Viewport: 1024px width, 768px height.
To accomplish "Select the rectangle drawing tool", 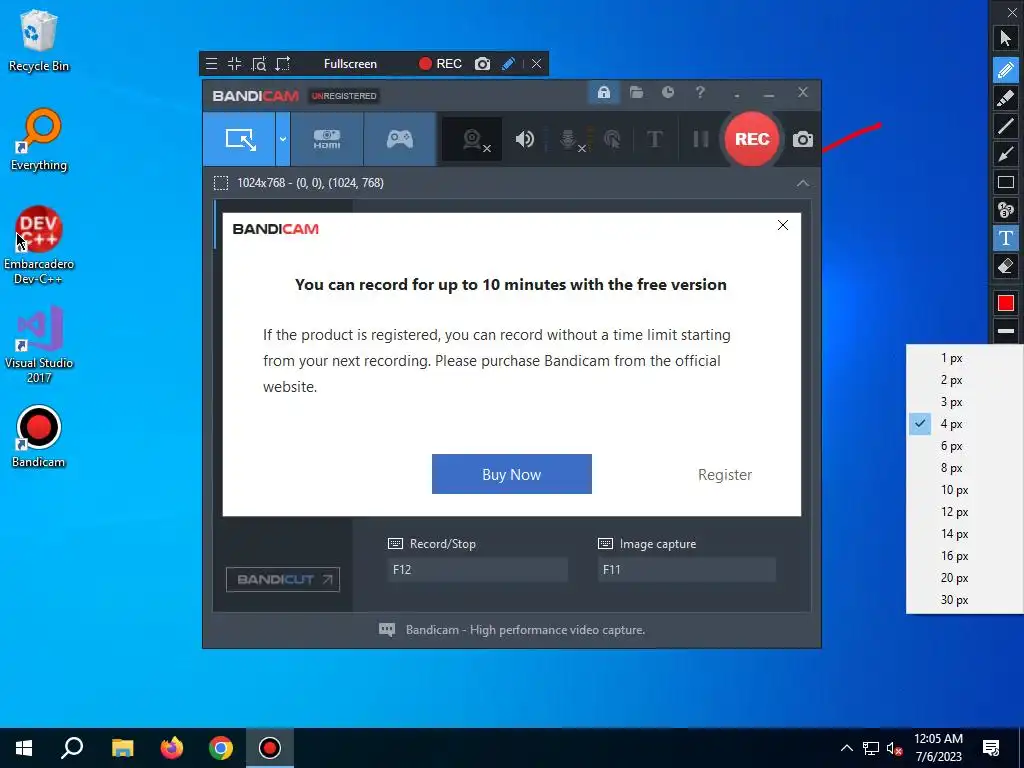I will point(1006,182).
